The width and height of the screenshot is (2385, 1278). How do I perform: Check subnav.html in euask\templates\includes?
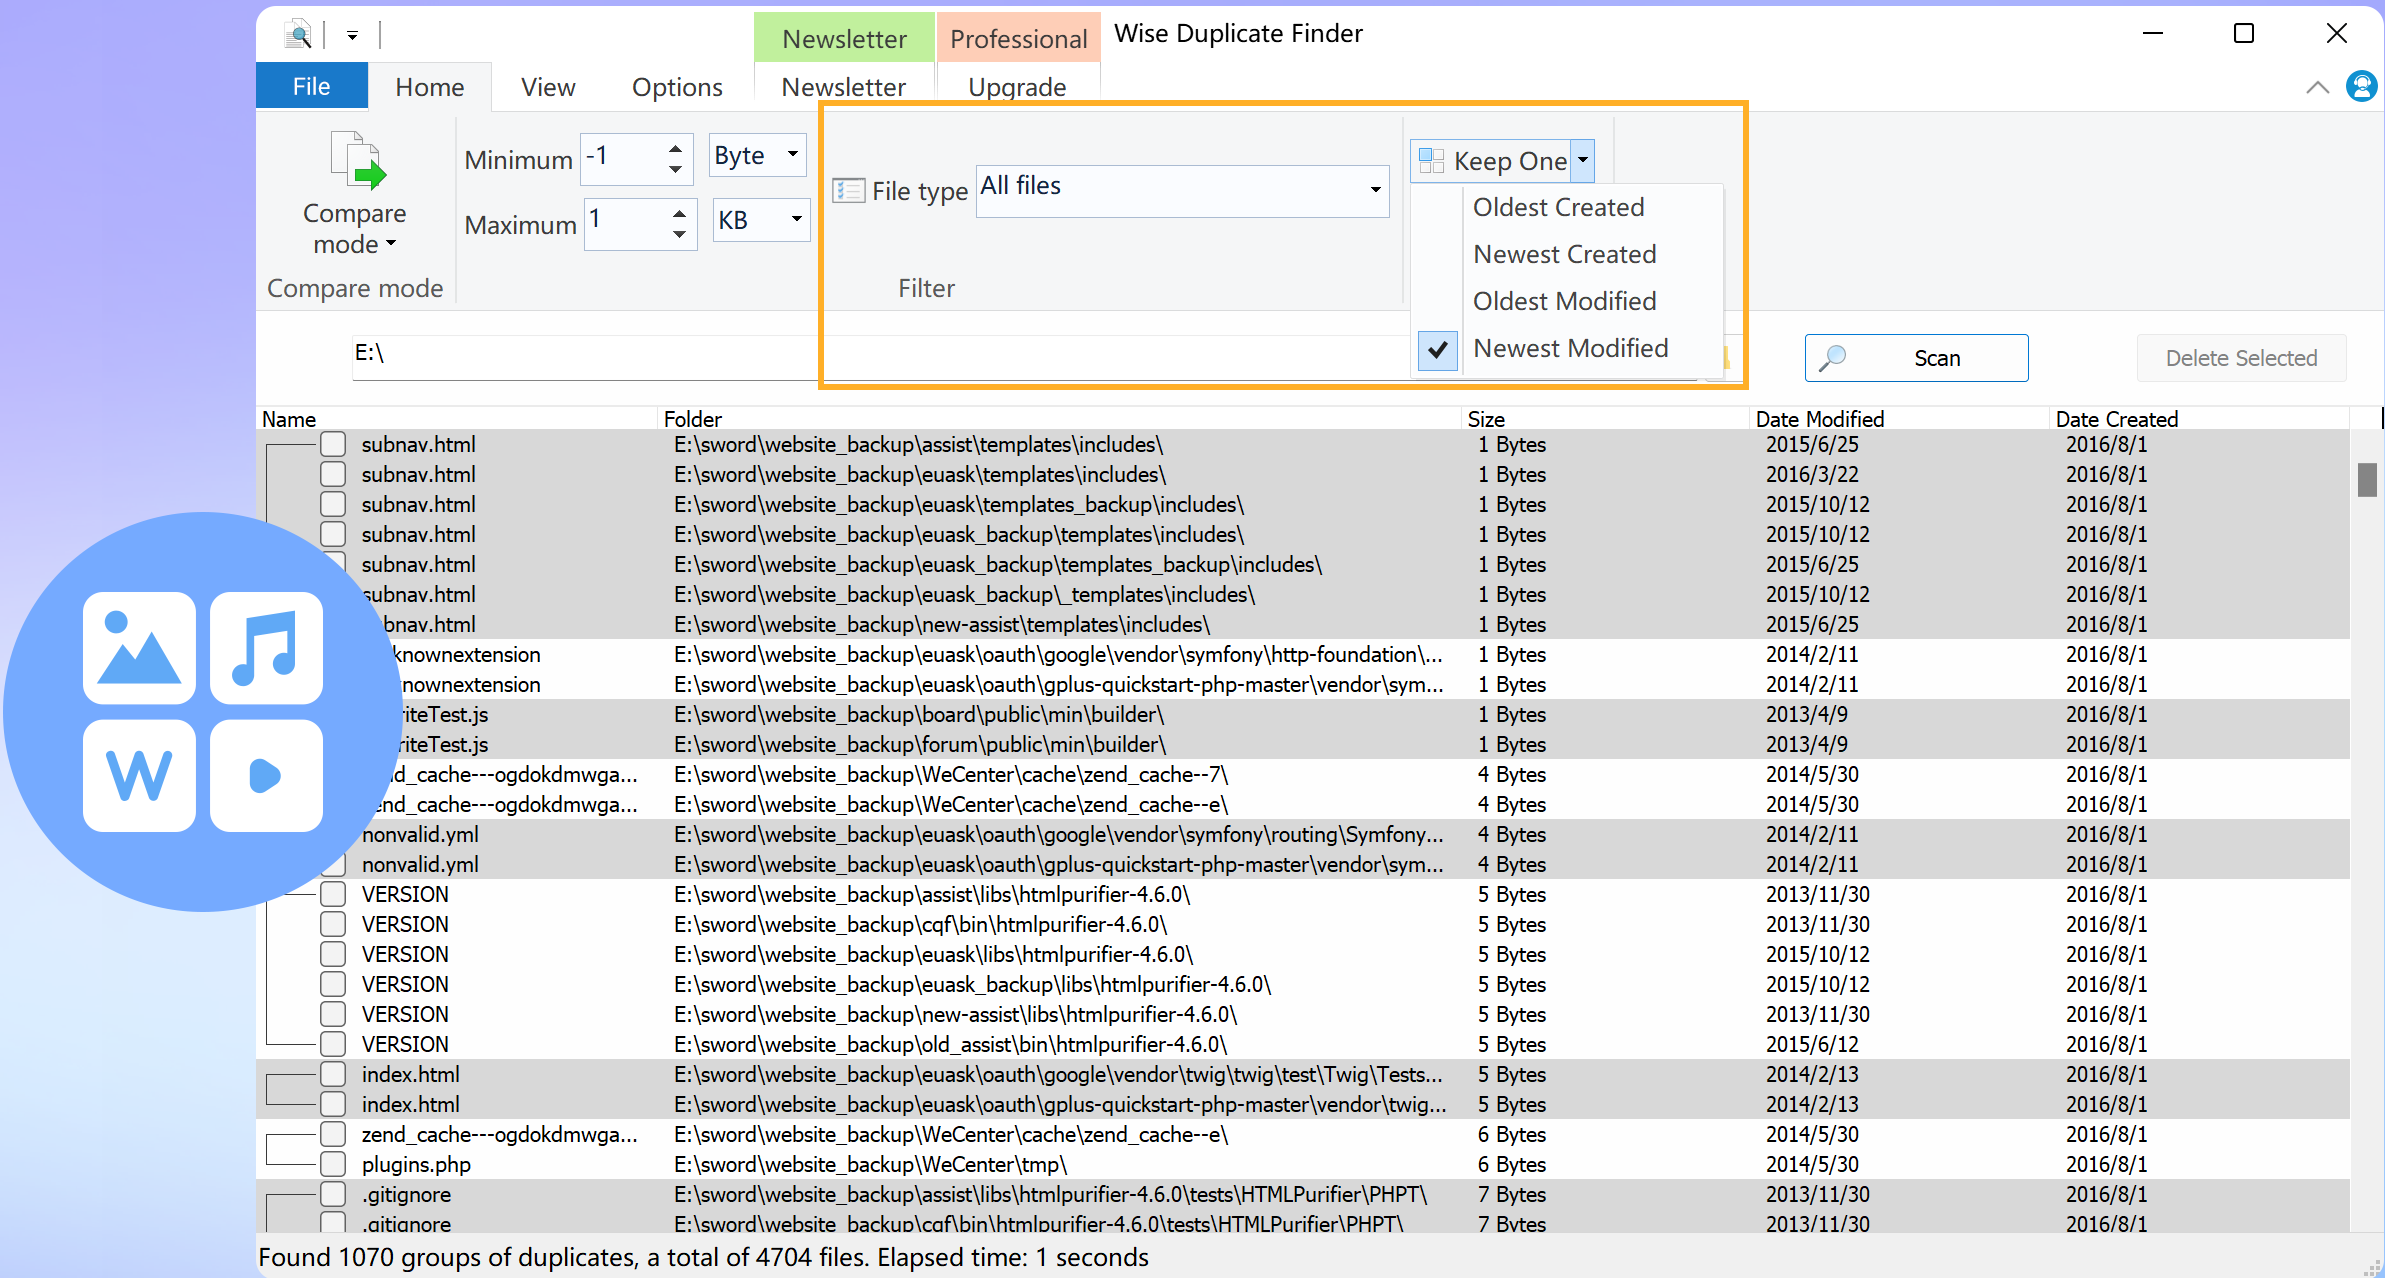333,474
